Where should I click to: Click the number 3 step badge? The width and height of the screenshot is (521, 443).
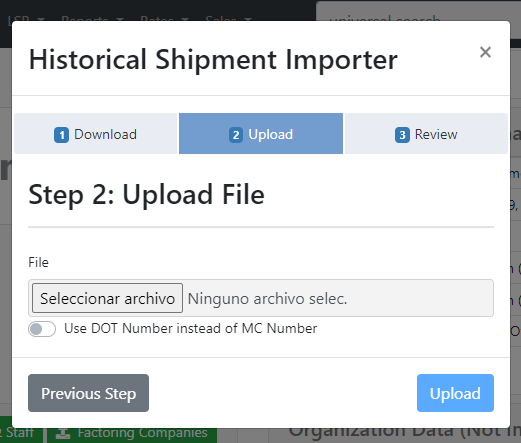pos(402,135)
